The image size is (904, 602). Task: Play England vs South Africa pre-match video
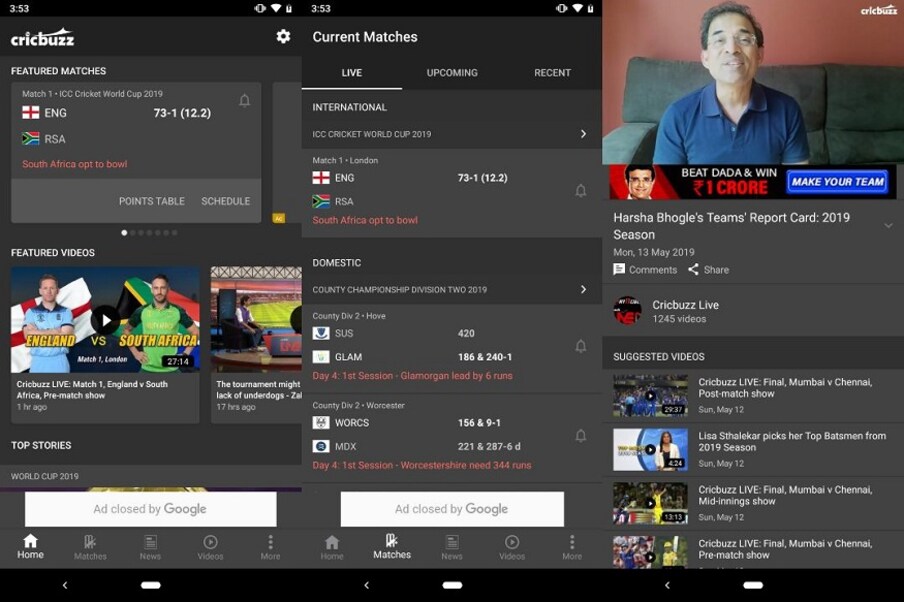tap(106, 319)
